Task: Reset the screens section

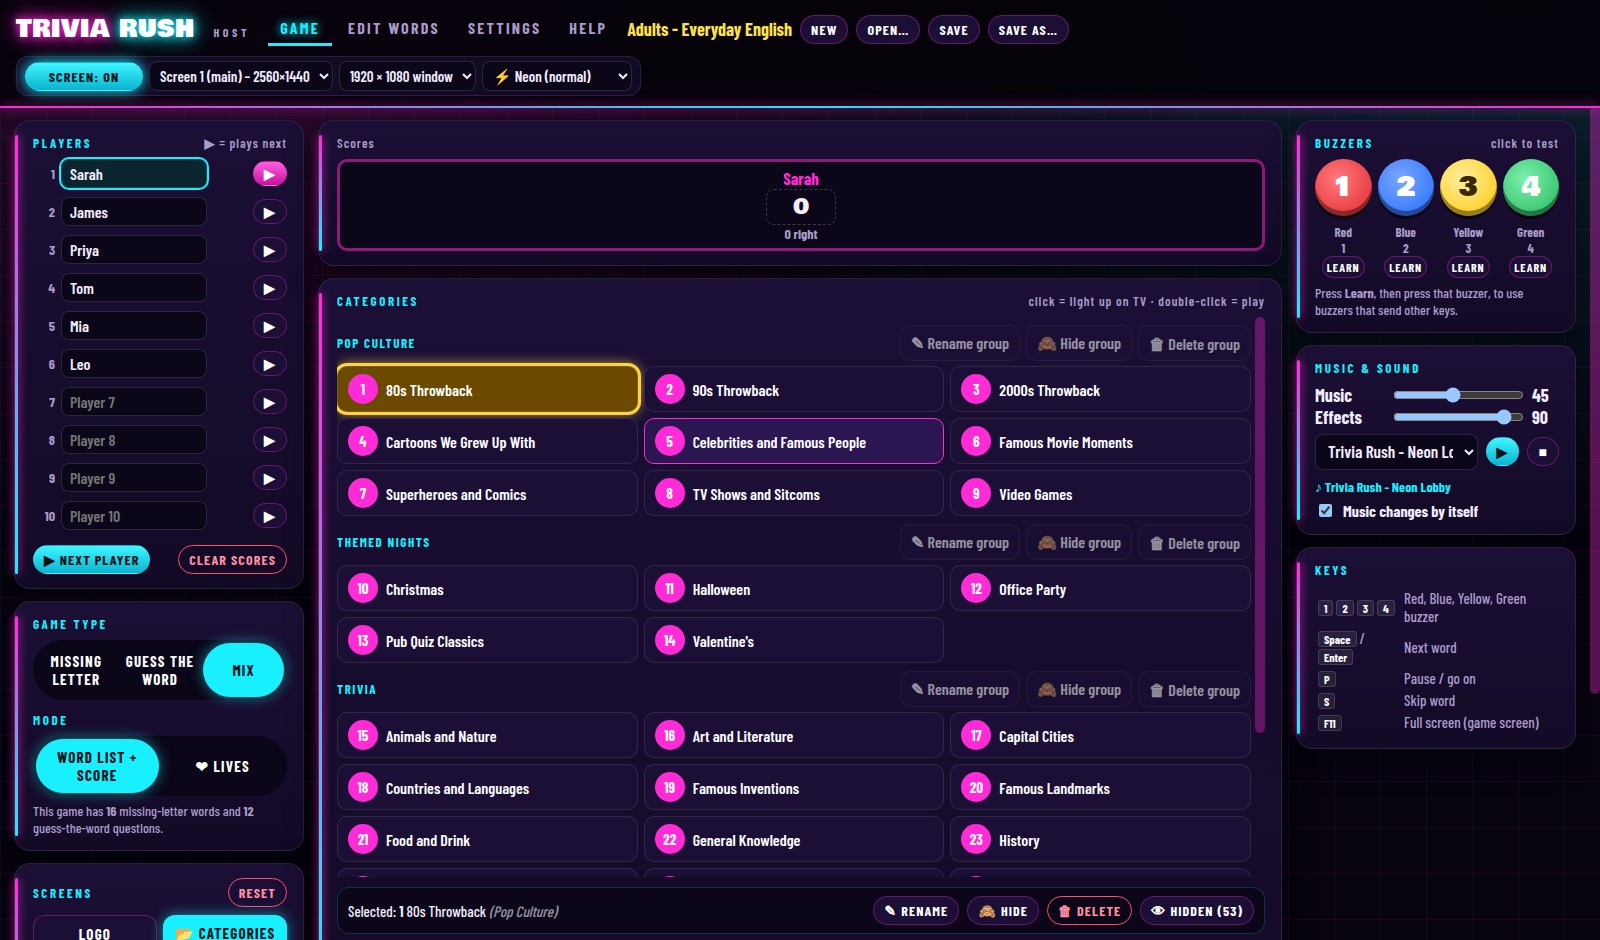Action: [x=257, y=893]
